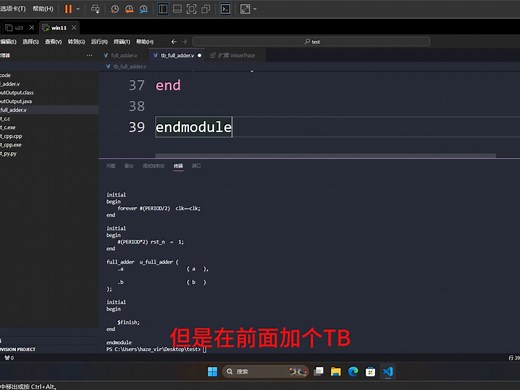The image size is (520, 390).
Task: Open utOutput.class in explorer
Action: (x=17, y=93)
